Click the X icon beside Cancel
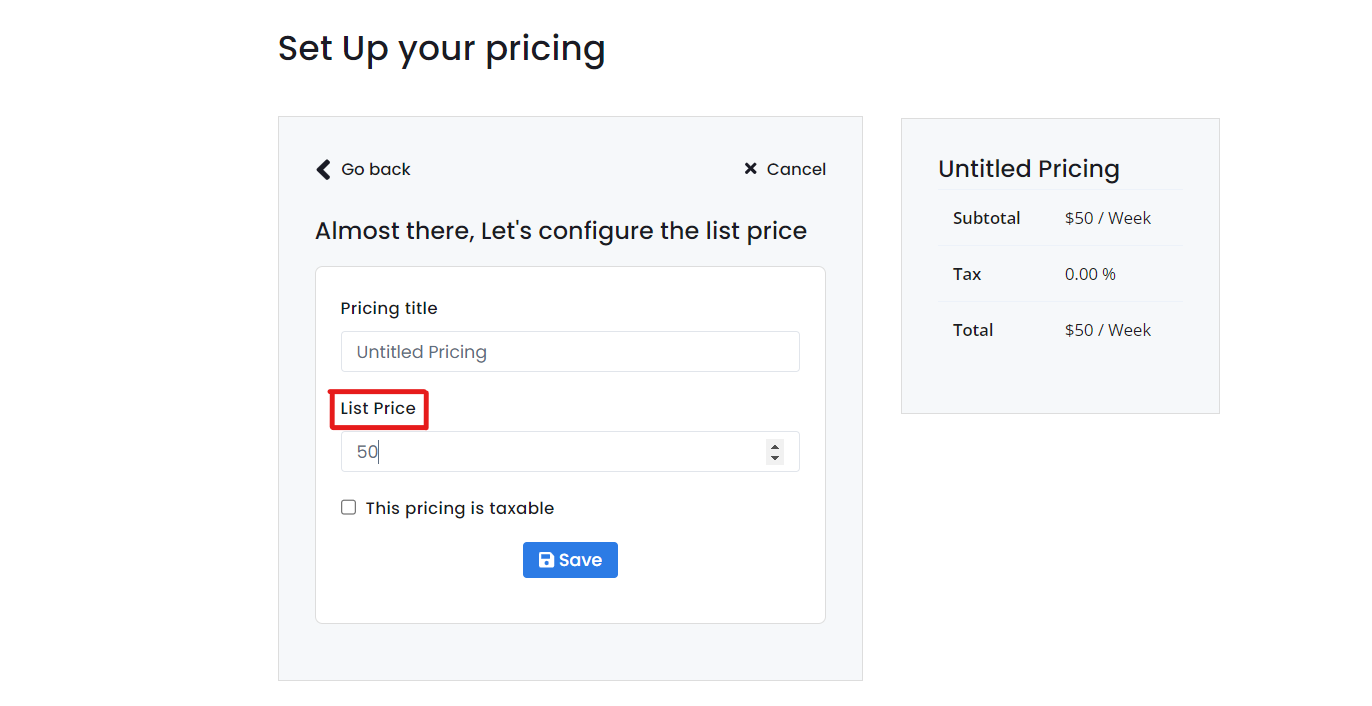This screenshot has width=1372, height=706. click(x=751, y=169)
